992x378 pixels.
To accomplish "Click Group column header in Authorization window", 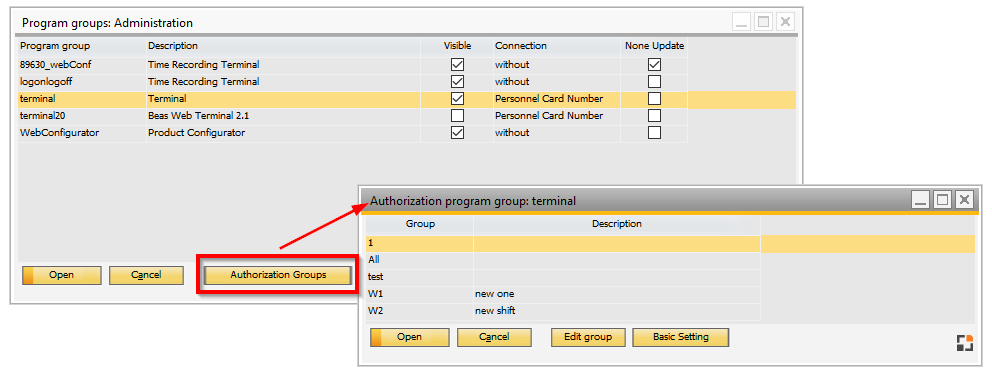I will pyautogui.click(x=420, y=224).
